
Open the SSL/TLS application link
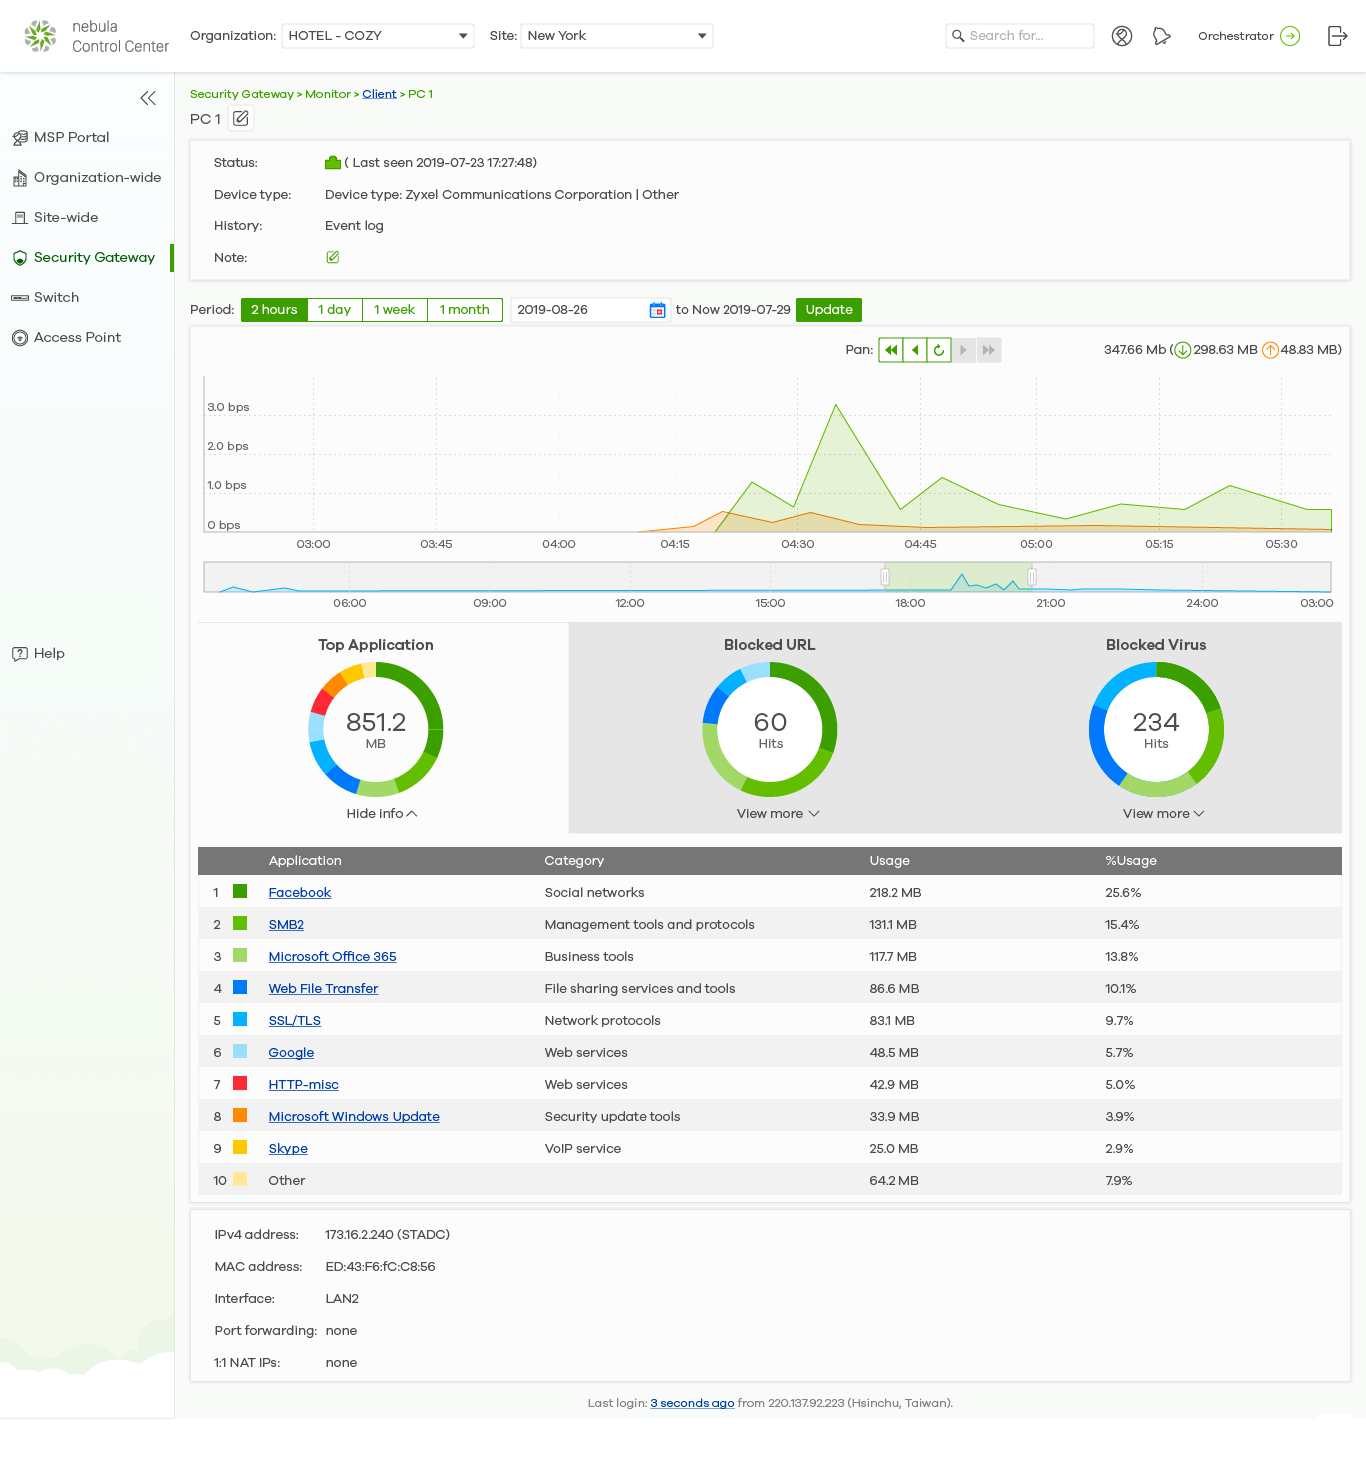tap(295, 1021)
